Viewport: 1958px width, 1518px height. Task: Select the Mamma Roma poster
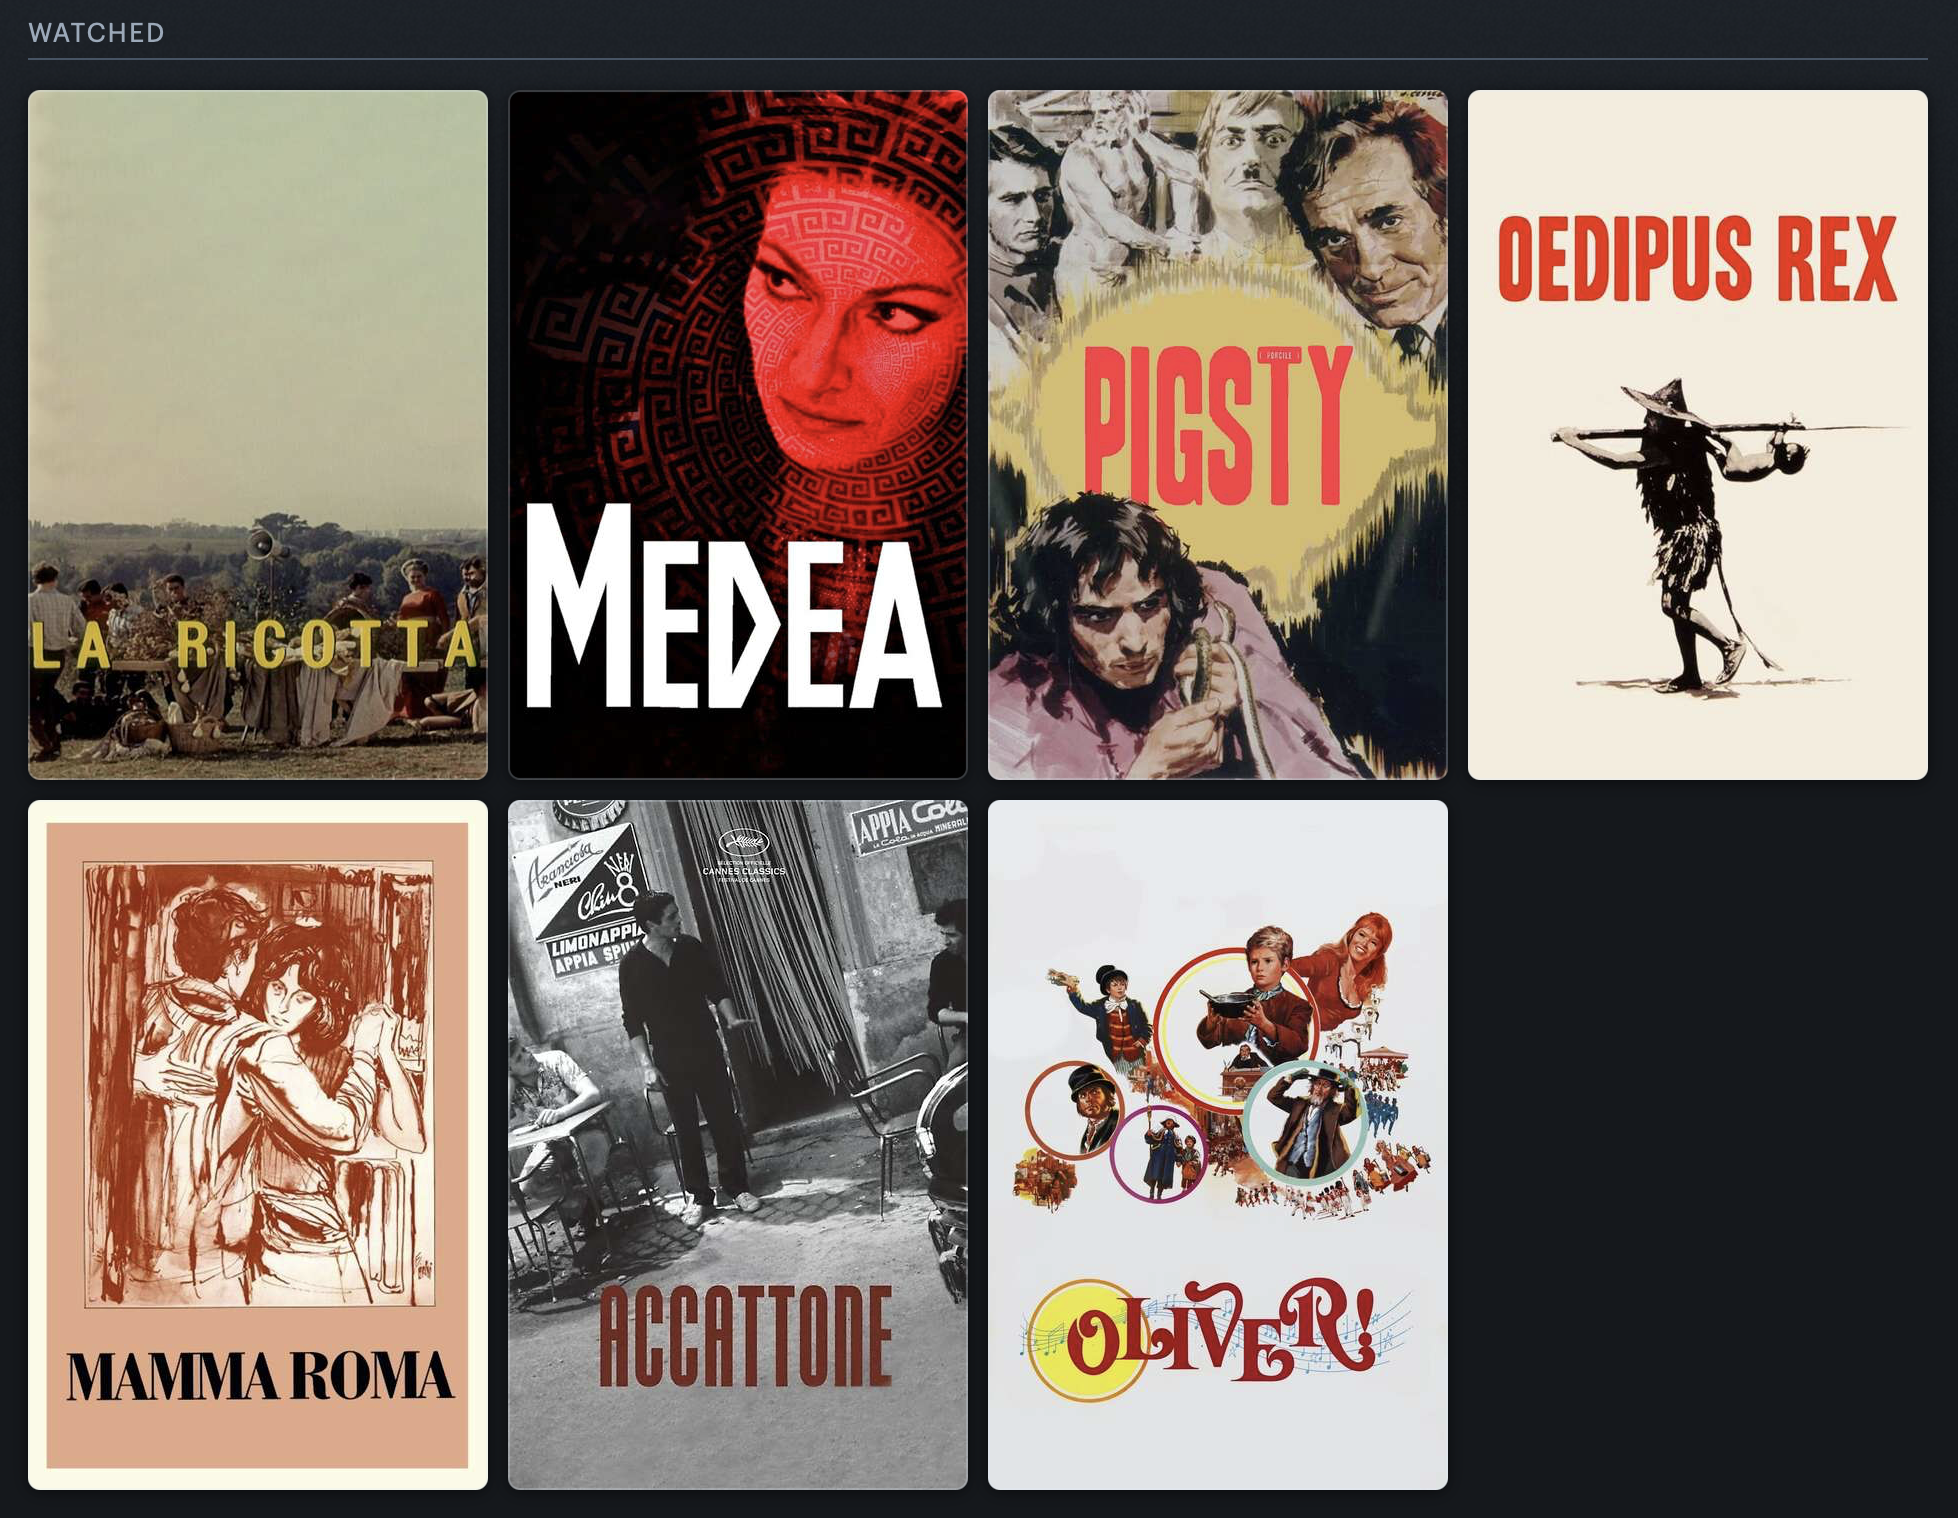[x=258, y=1145]
